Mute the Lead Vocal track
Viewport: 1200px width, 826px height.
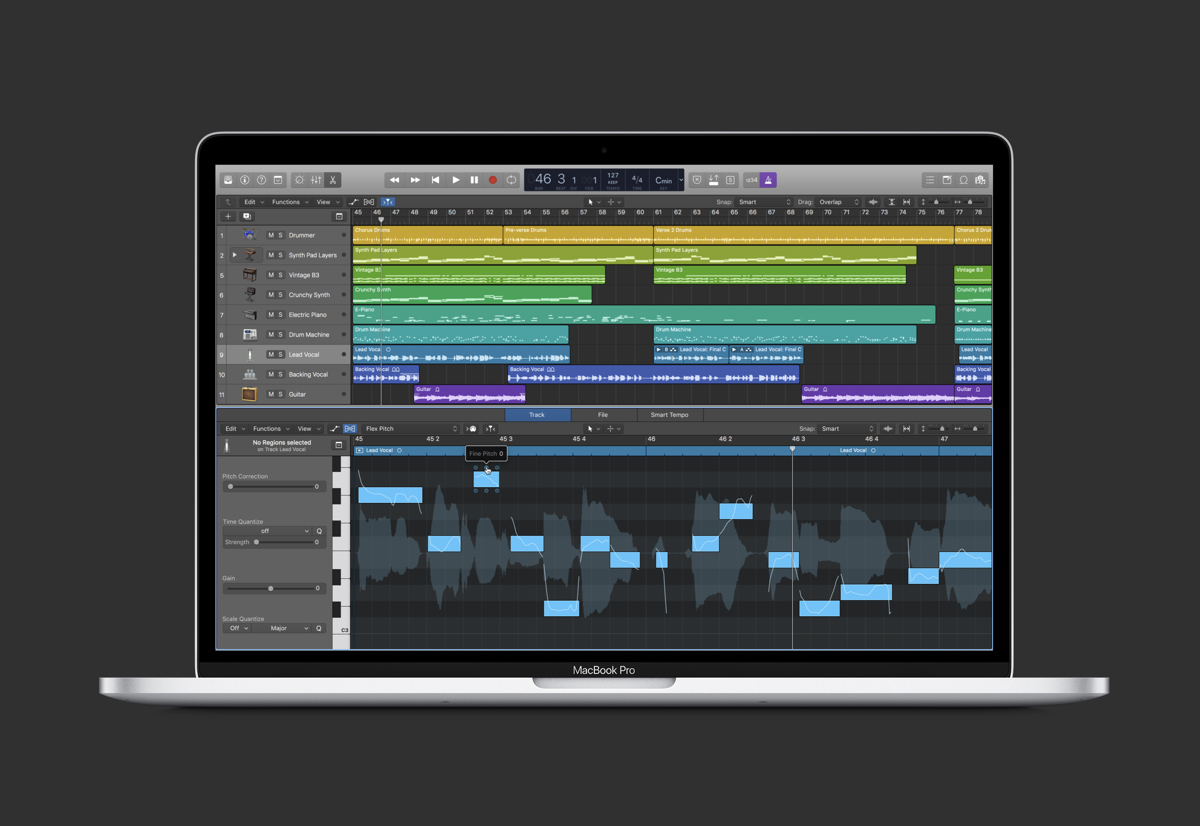(x=270, y=354)
